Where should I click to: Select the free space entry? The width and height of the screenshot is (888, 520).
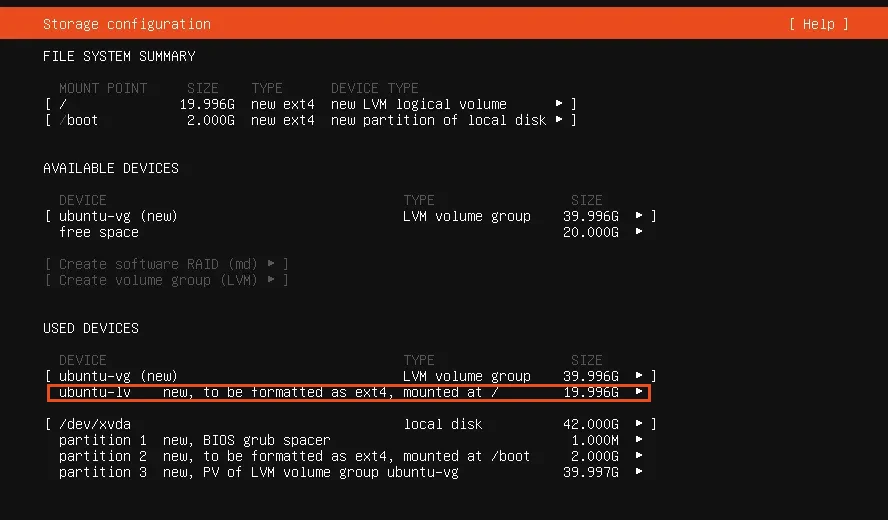(99, 232)
